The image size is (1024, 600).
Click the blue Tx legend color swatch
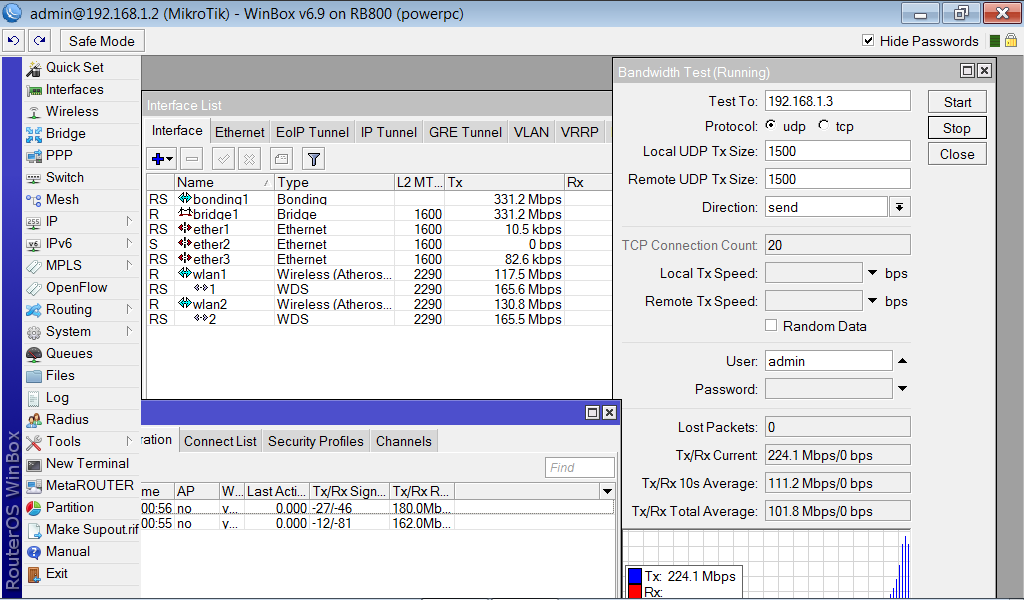[635, 576]
